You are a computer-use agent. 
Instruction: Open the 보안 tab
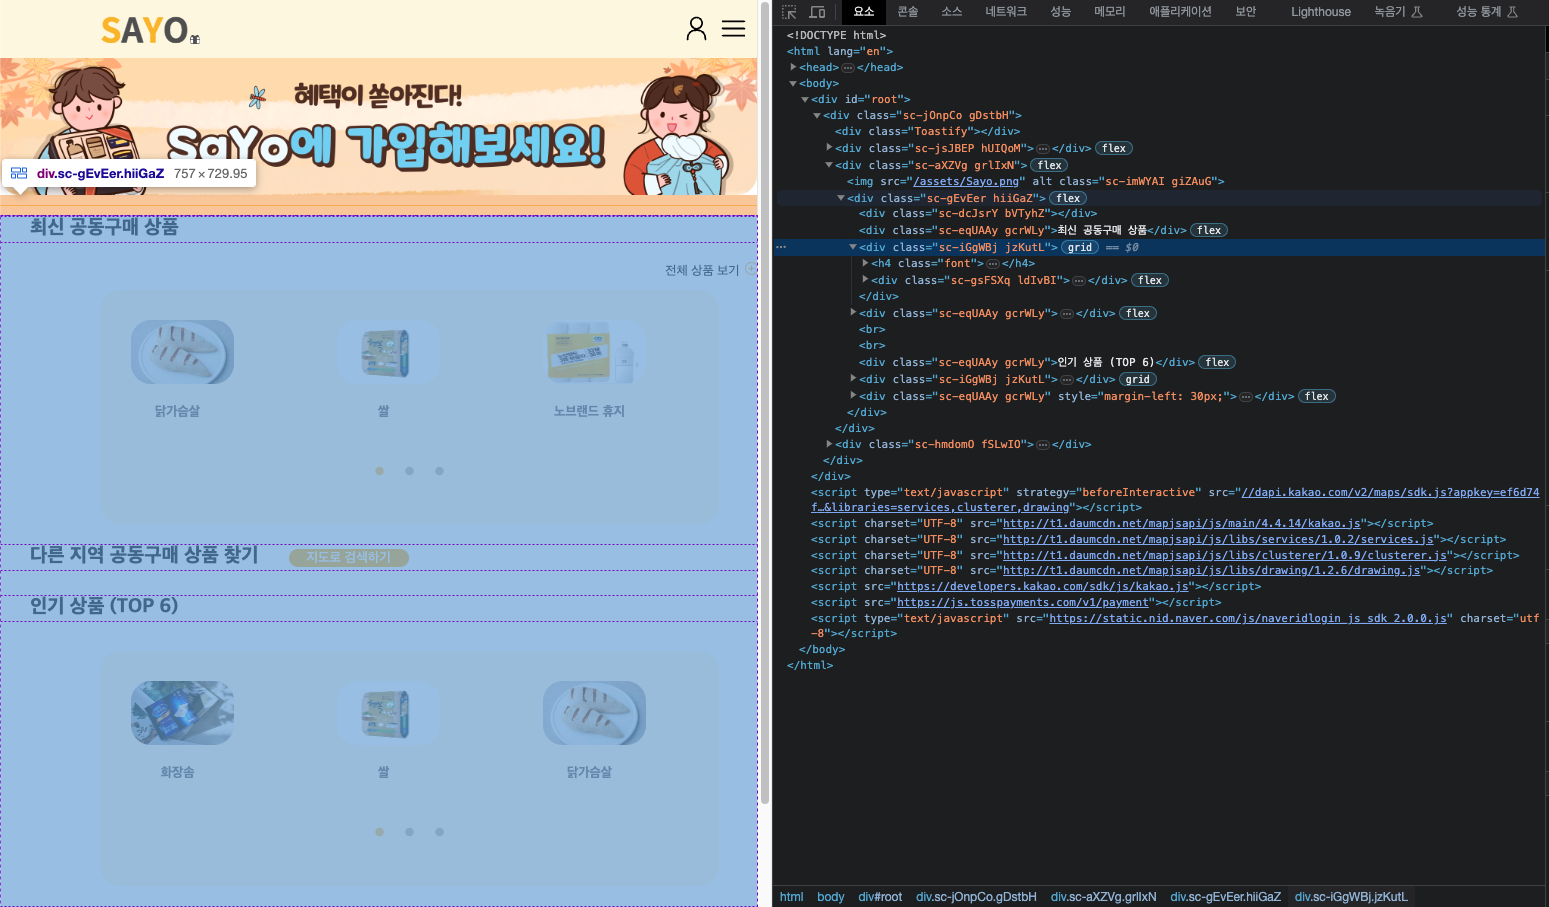pos(1246,12)
